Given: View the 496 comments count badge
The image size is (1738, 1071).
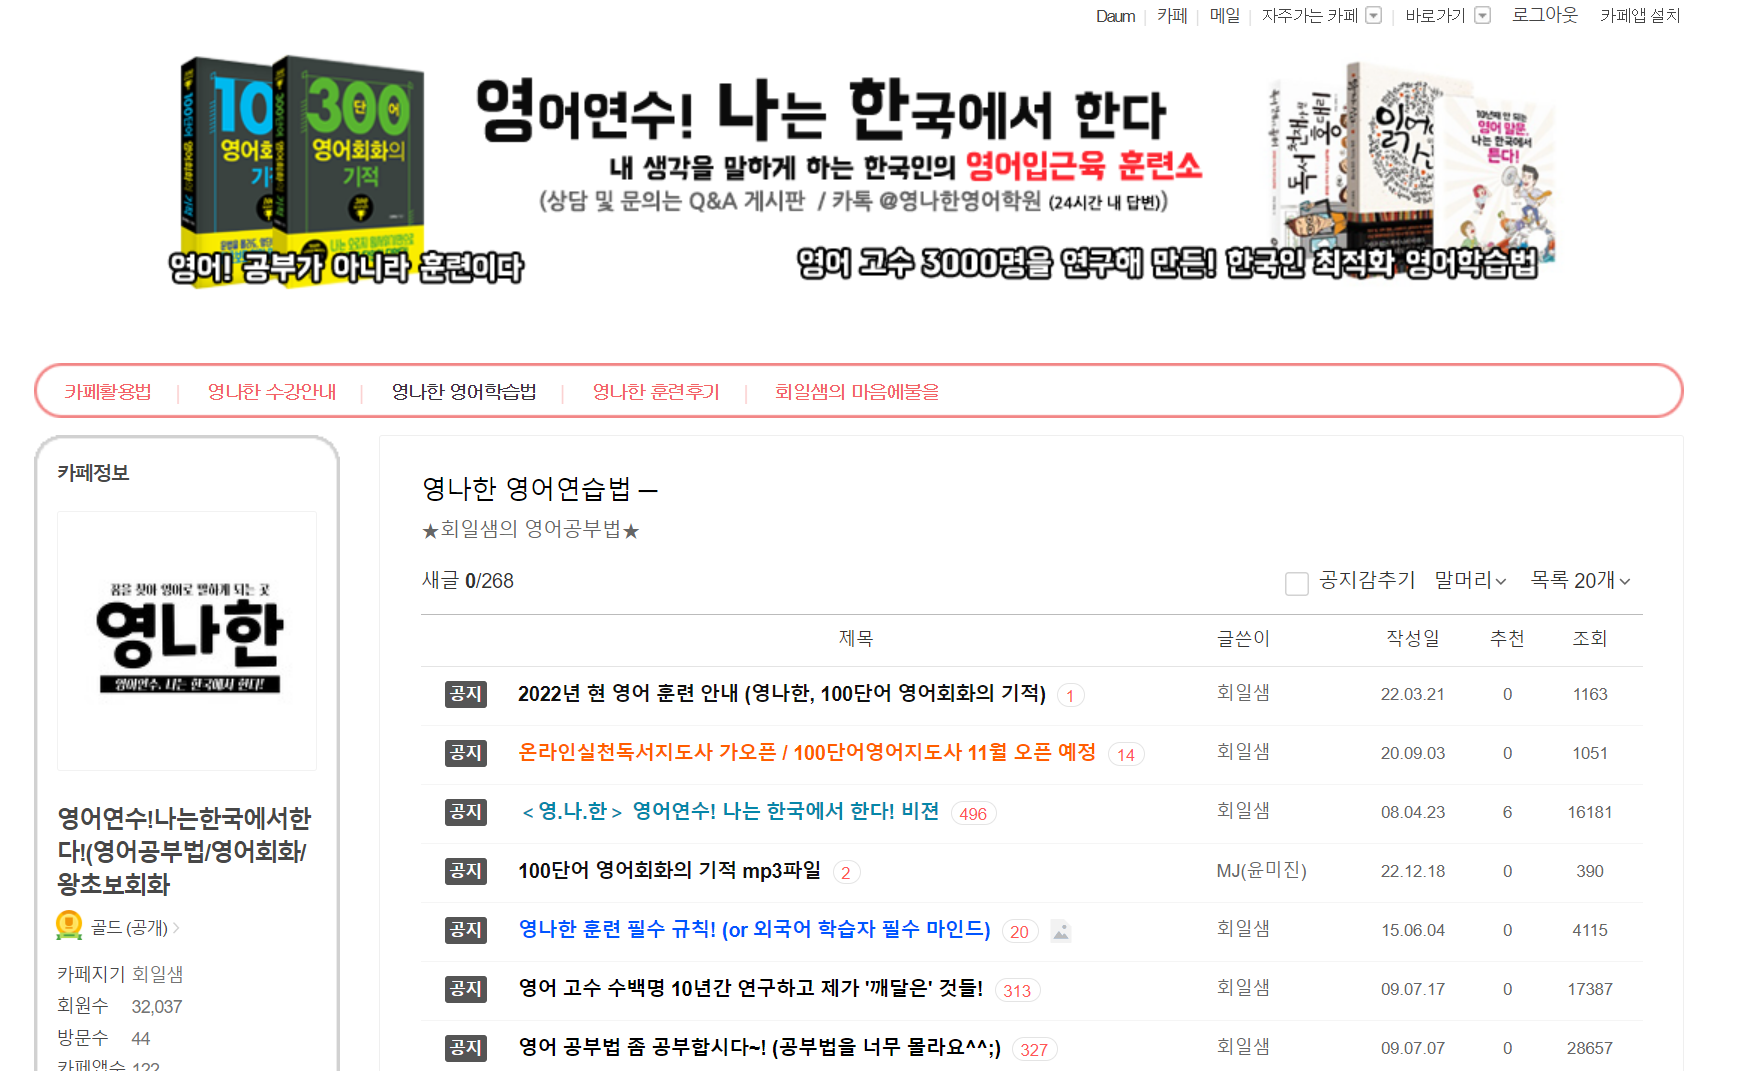Looking at the screenshot, I should click(x=973, y=814).
